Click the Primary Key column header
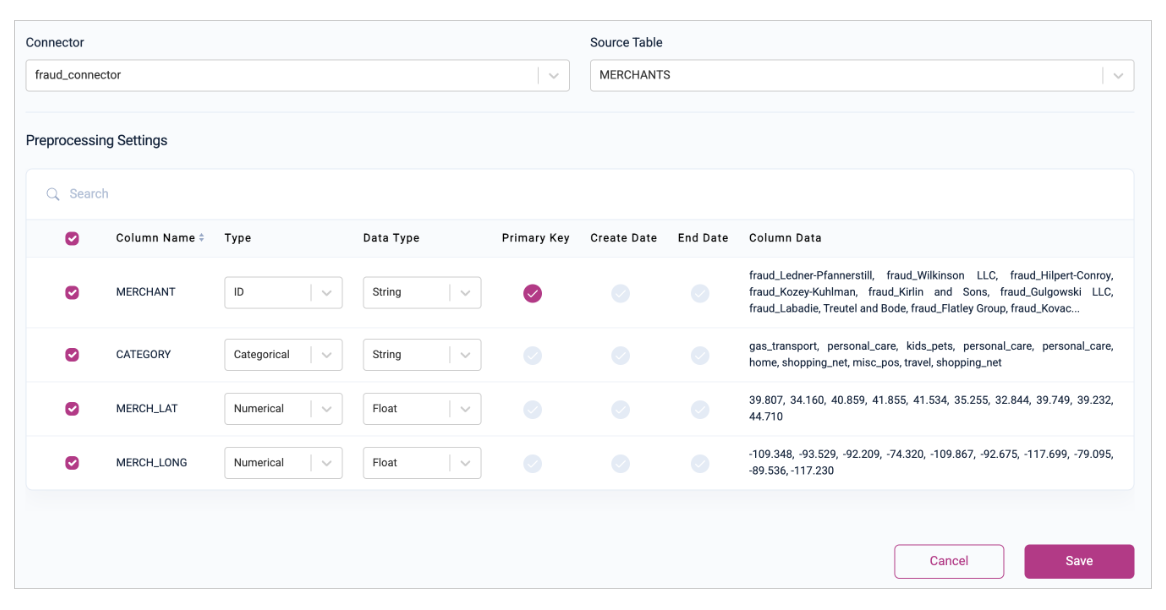 (x=535, y=238)
